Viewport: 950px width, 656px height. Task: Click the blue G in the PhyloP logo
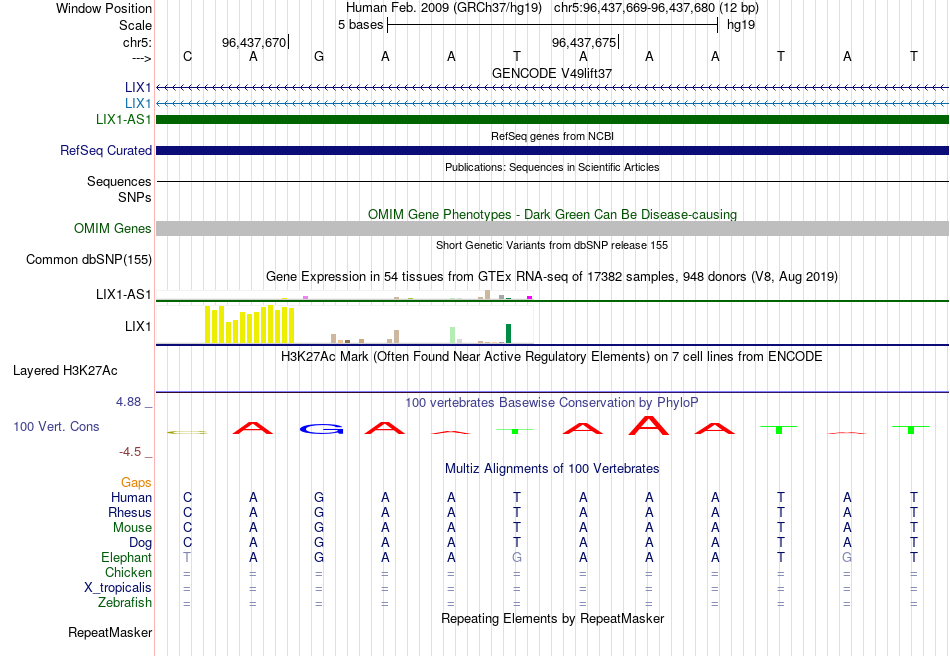click(x=322, y=429)
